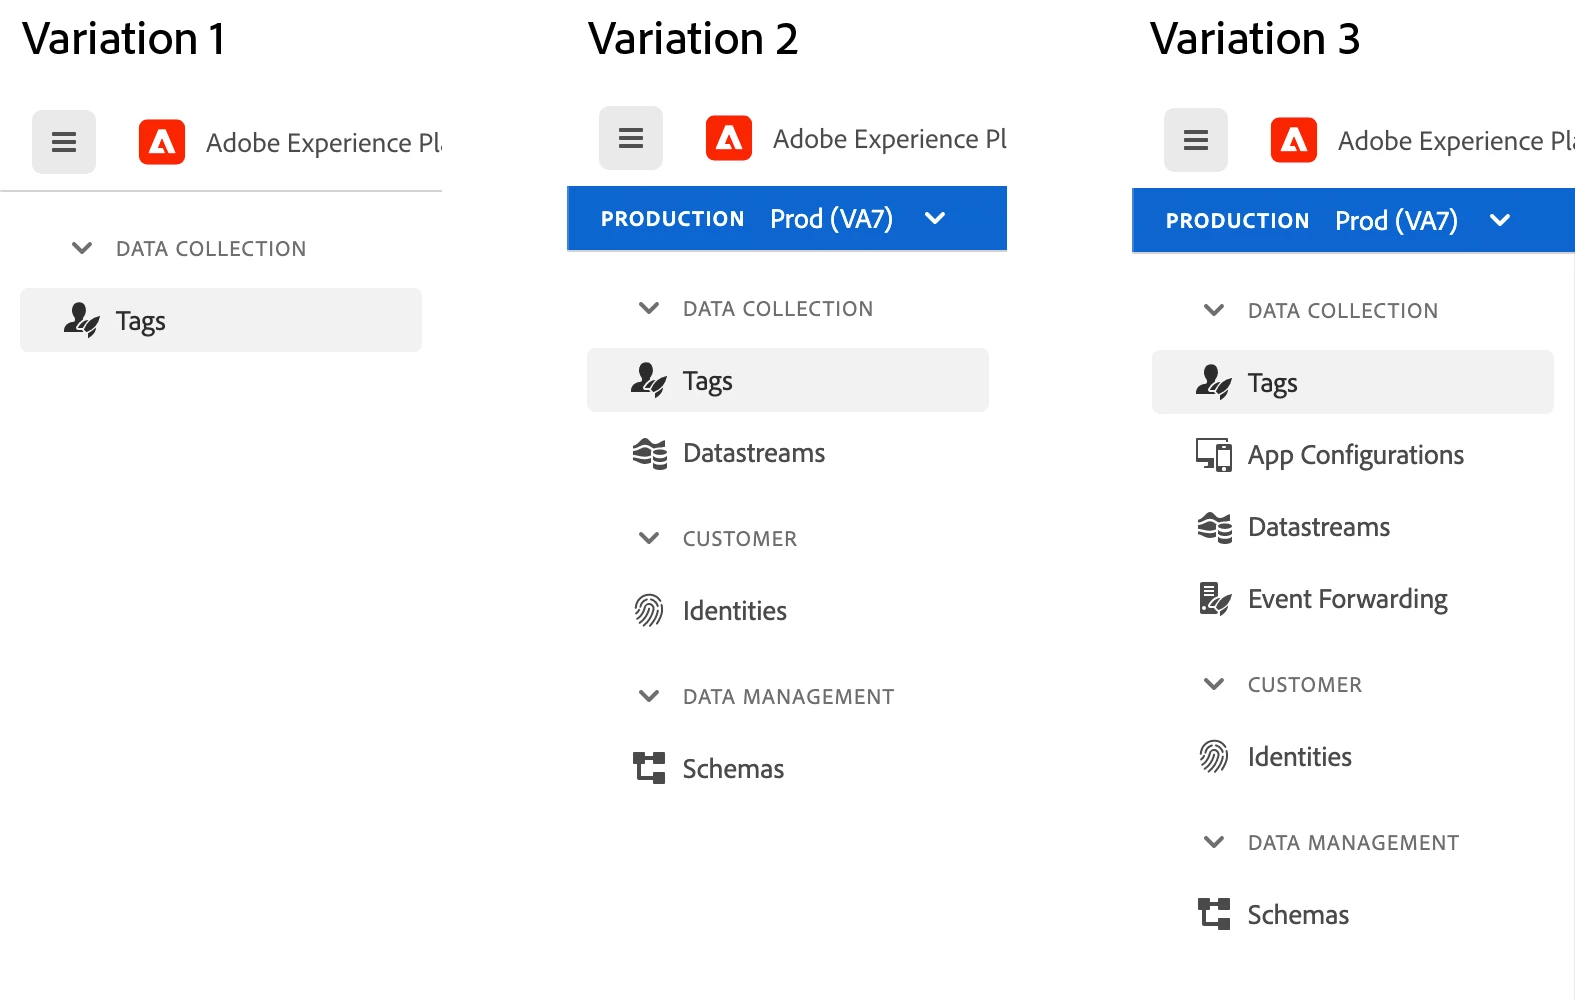1575x1000 pixels.
Task: Click the Adobe logo in Variation 1
Action: [162, 142]
